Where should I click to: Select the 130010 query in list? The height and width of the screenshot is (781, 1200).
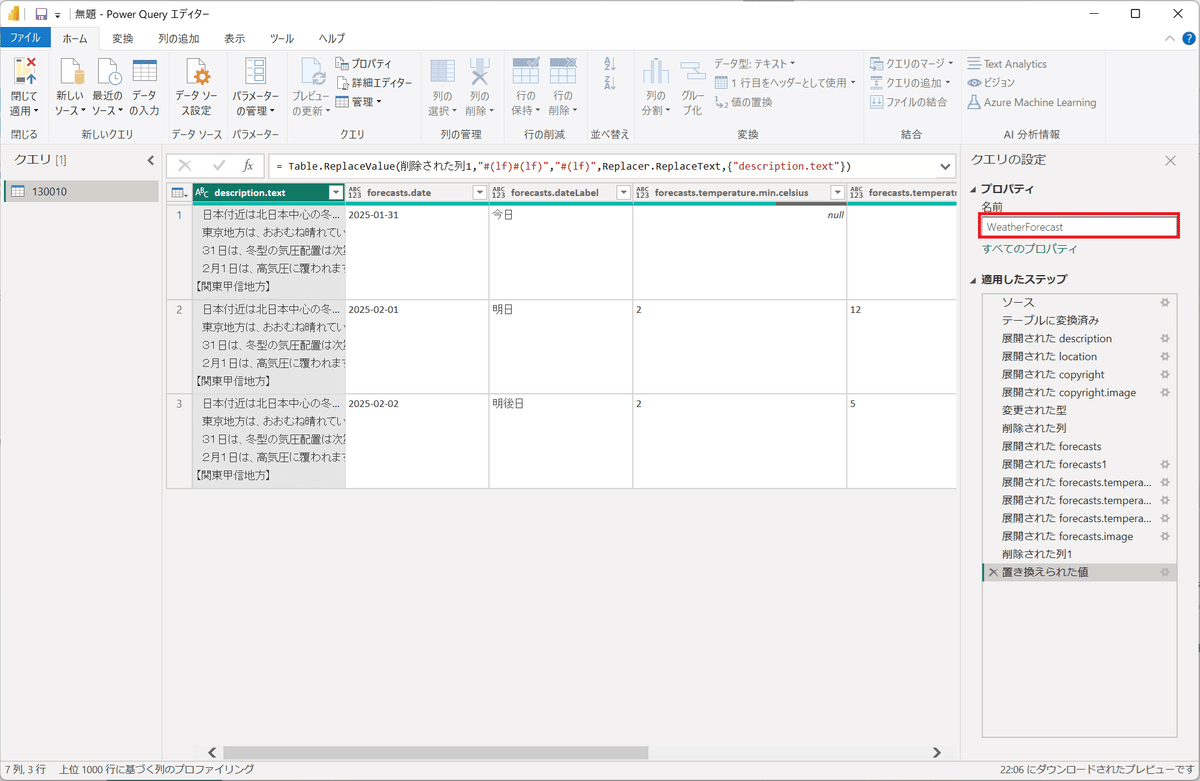click(x=81, y=191)
